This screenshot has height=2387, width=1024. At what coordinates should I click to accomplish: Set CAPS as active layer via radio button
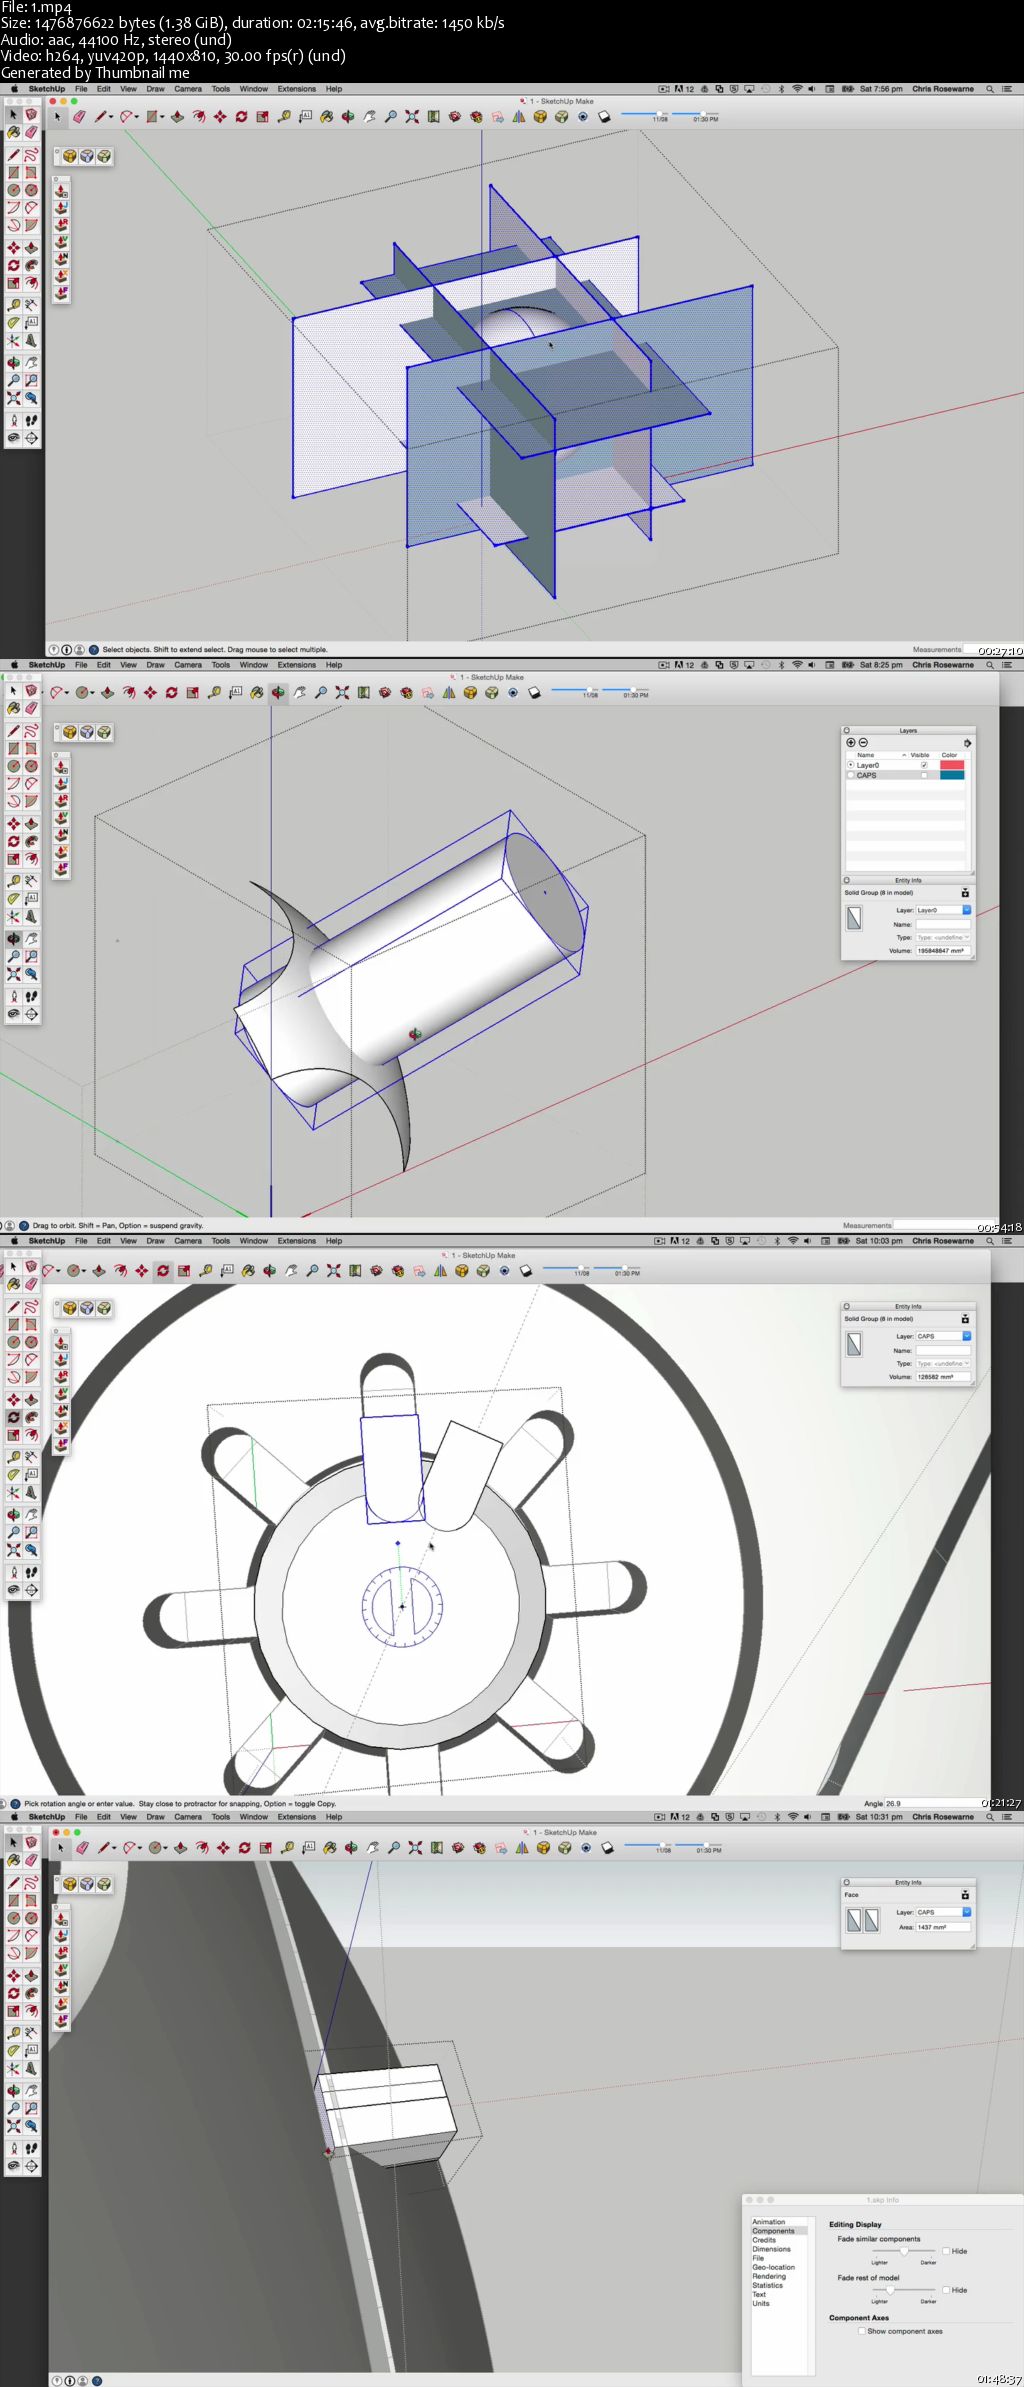[851, 775]
